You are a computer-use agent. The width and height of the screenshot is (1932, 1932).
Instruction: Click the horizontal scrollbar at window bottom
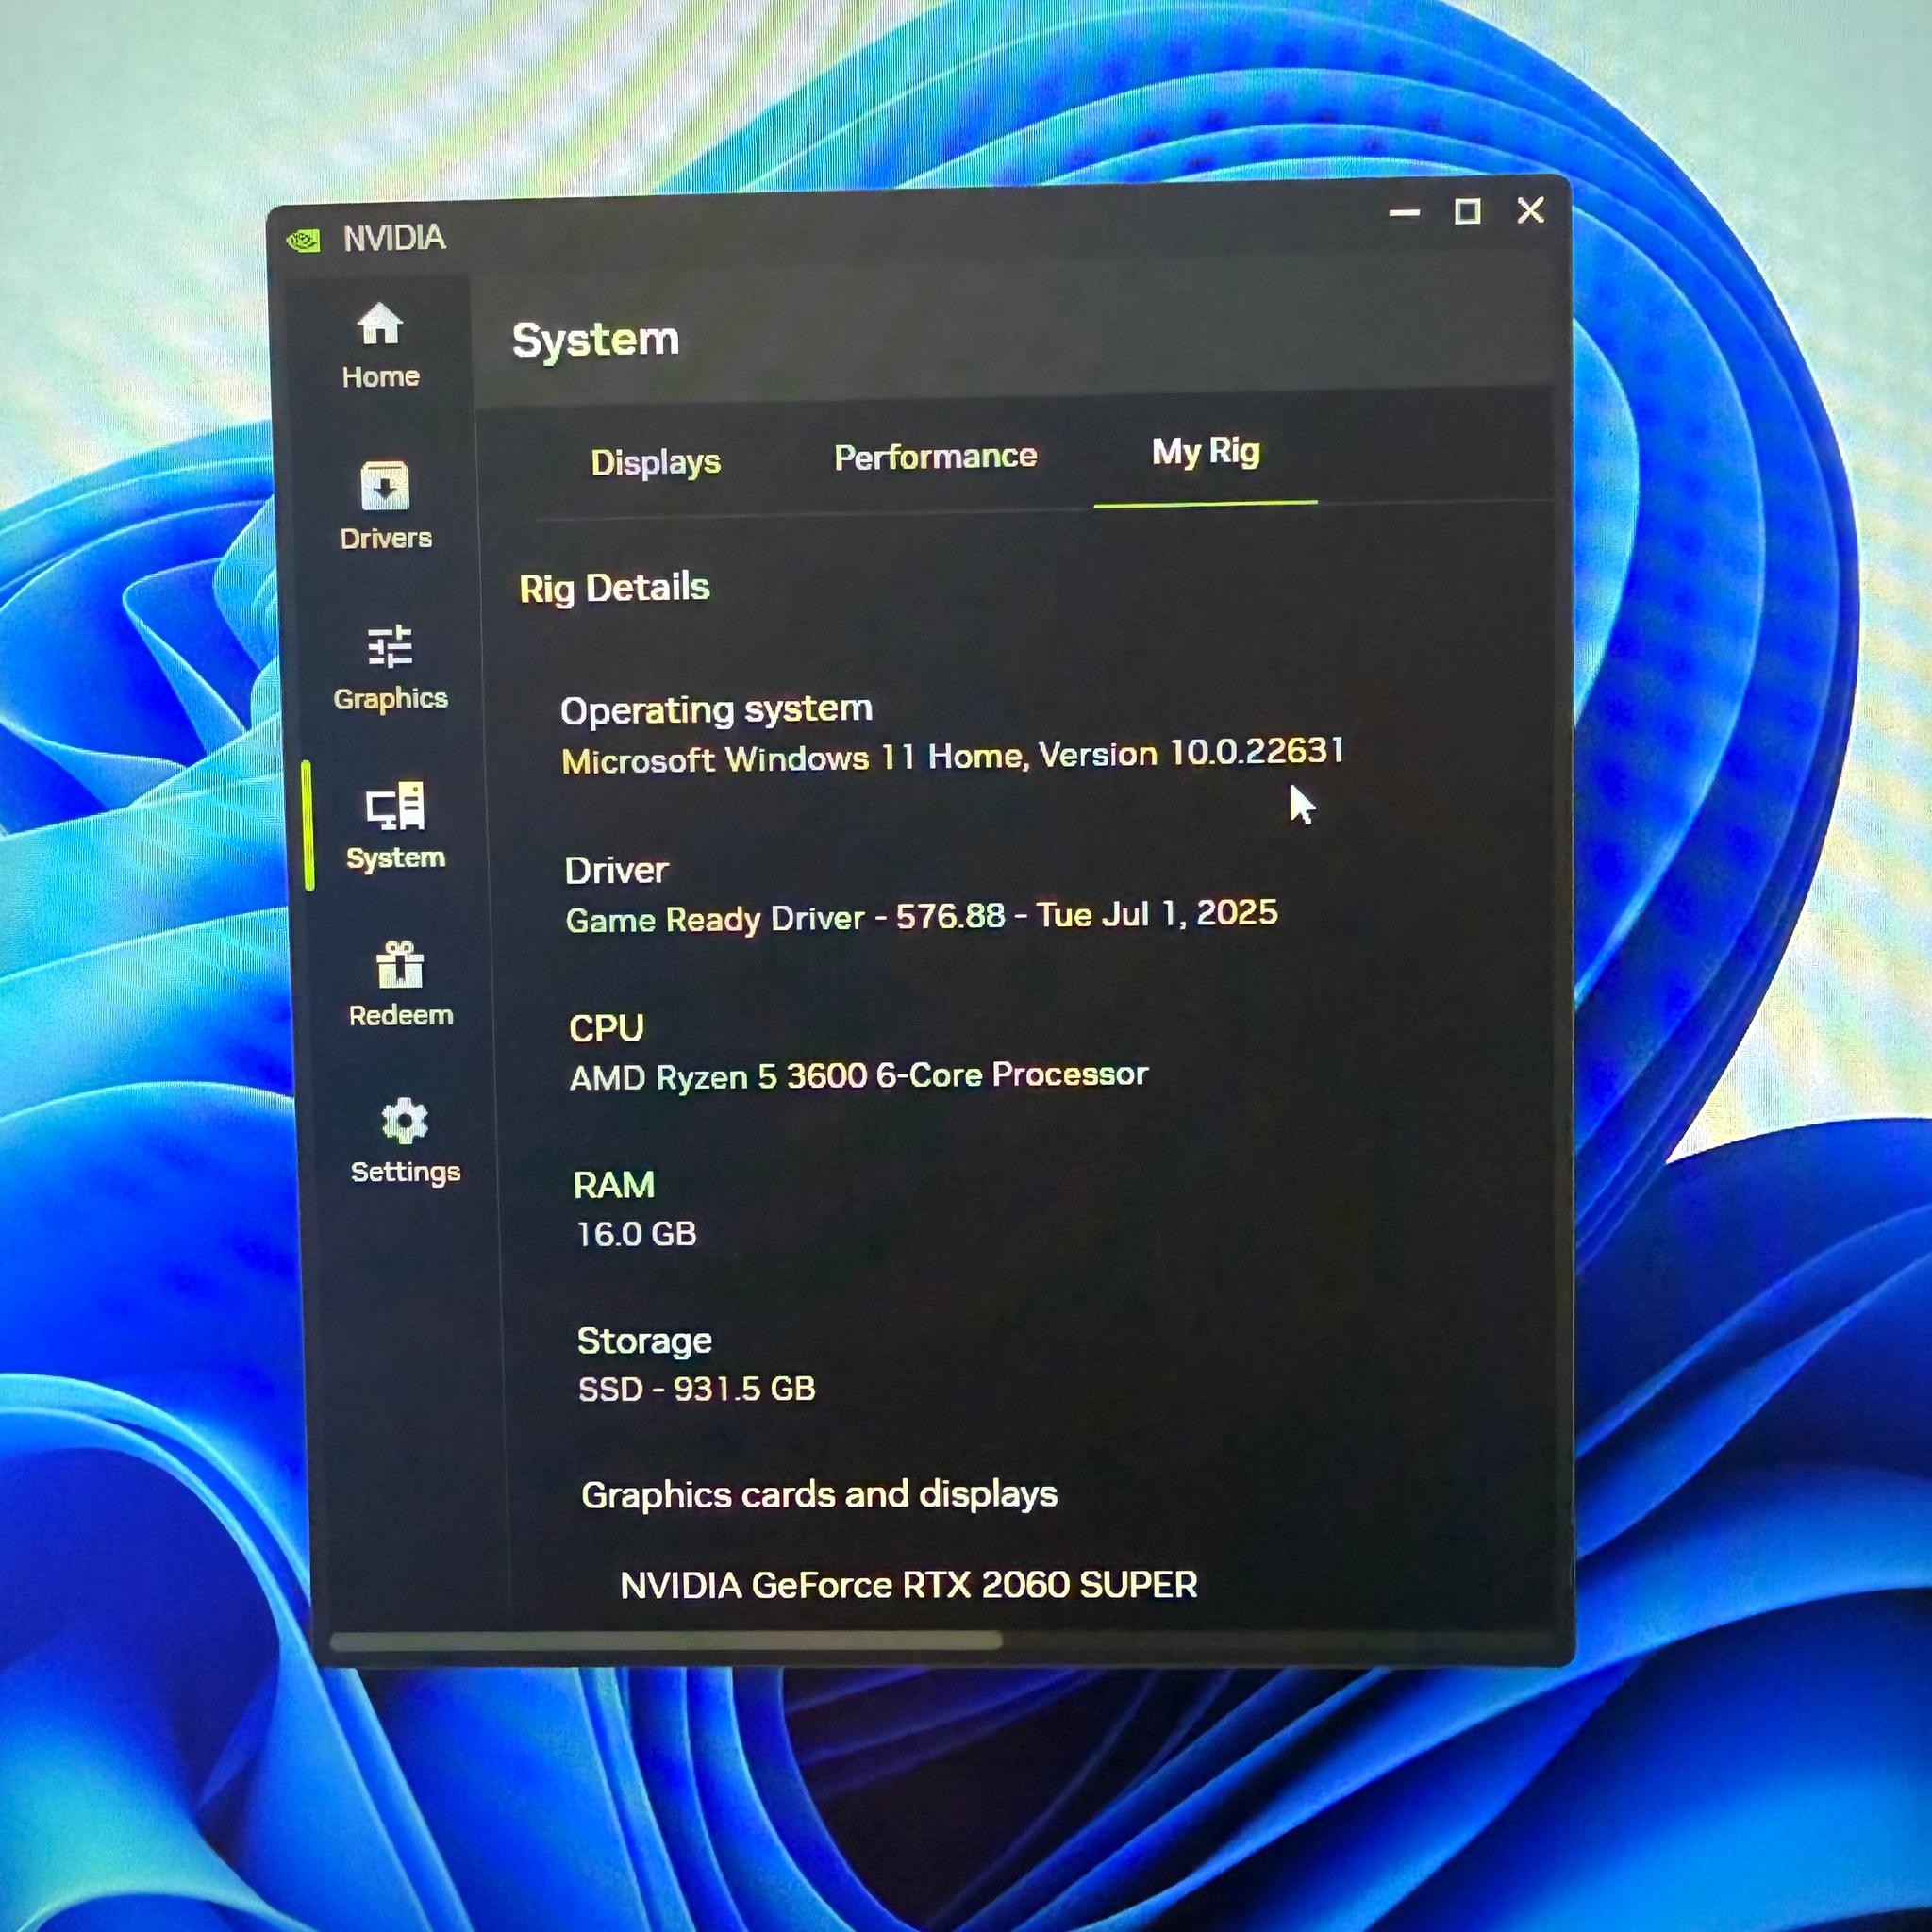[x=665, y=1641]
